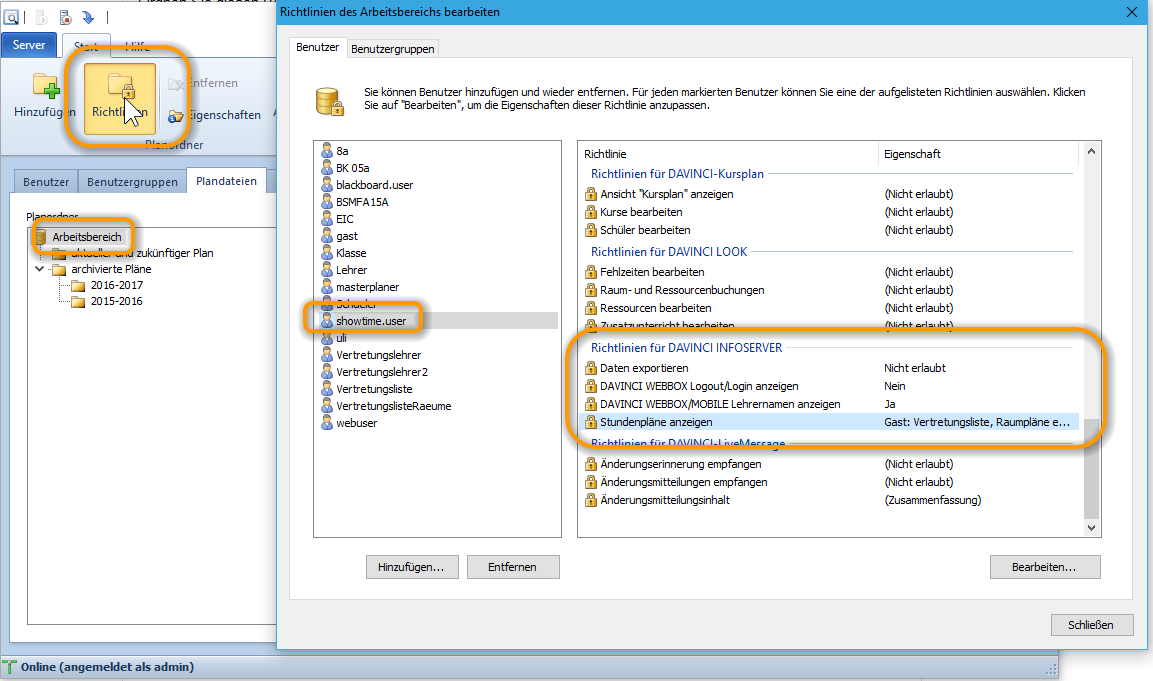Collapse the archivierte Pläne tree node
Image resolution: width=1153 pixels, height=681 pixels.
point(40,269)
